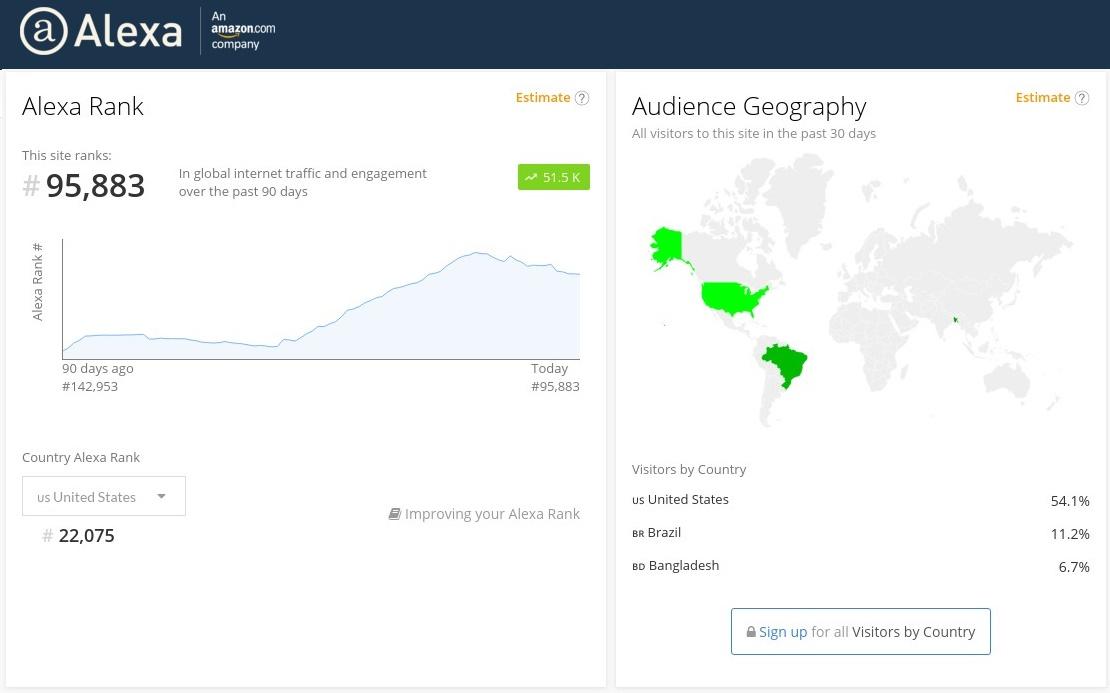Open the Improving your Alexa Rank link
The height and width of the screenshot is (693, 1110).
click(493, 513)
